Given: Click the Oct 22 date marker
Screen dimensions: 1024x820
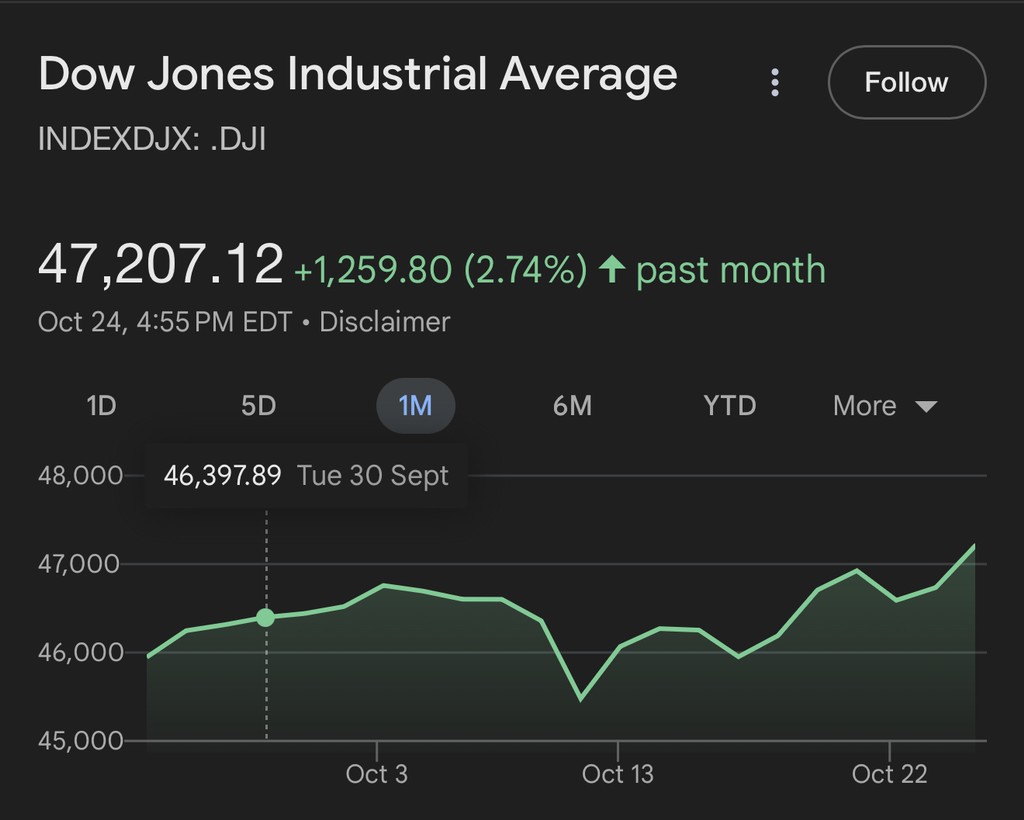Looking at the screenshot, I should [889, 774].
